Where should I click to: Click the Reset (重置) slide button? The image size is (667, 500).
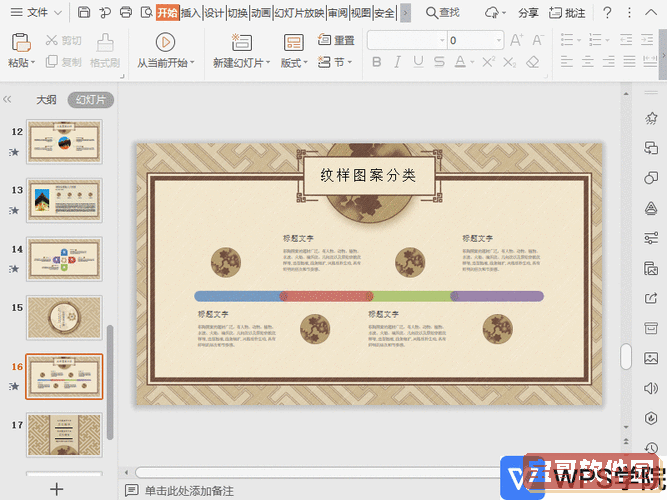pos(336,40)
